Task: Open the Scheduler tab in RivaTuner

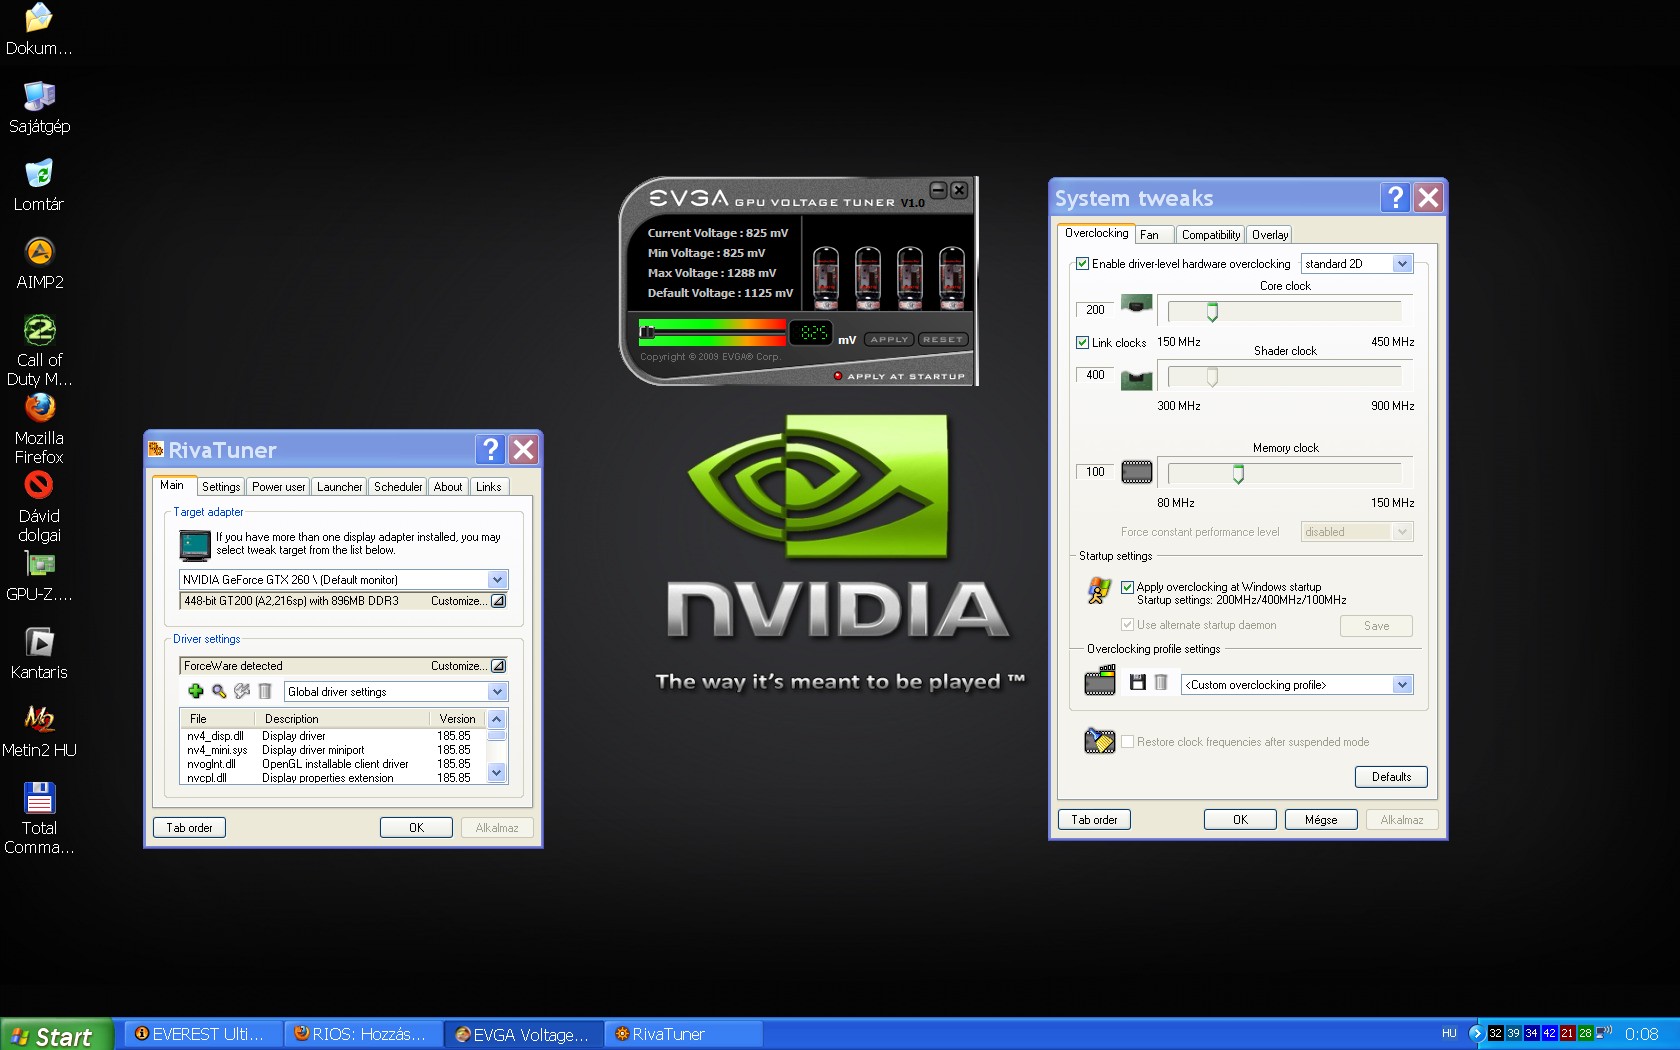Action: tap(398, 487)
